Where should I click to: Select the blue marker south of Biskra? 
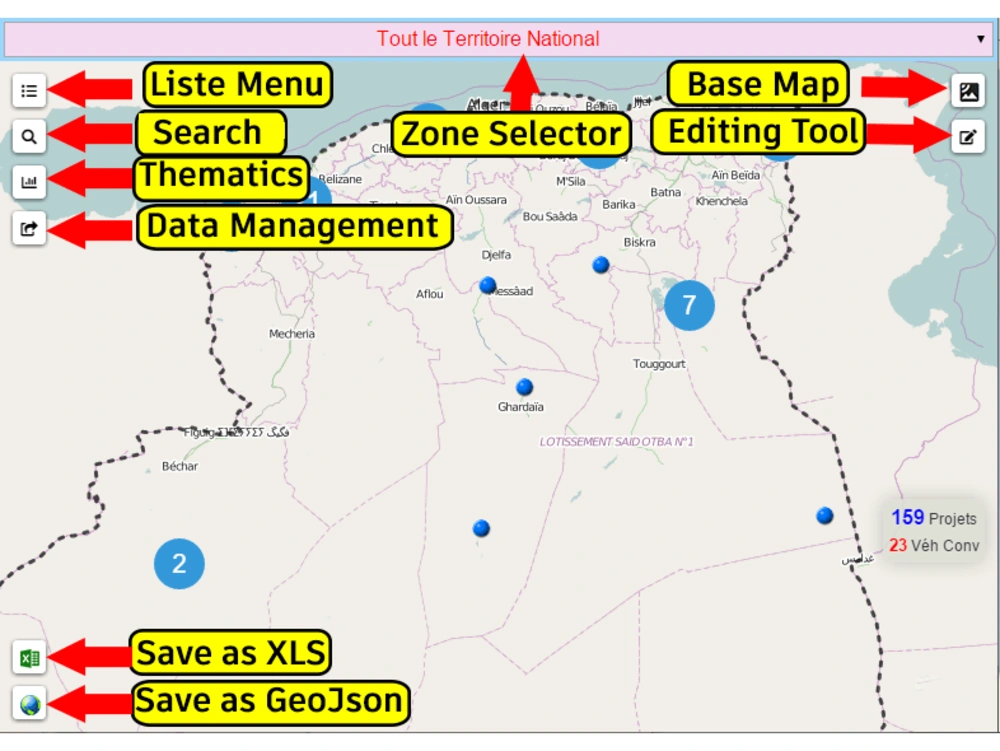click(x=601, y=265)
